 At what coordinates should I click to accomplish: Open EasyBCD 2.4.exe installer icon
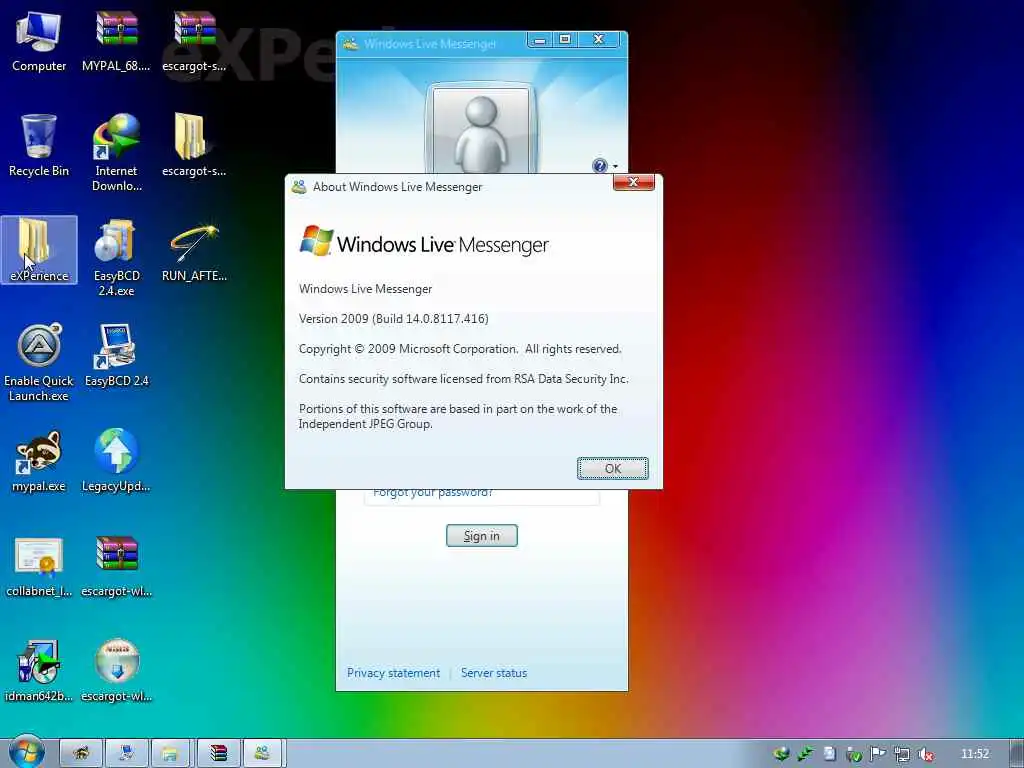(116, 257)
